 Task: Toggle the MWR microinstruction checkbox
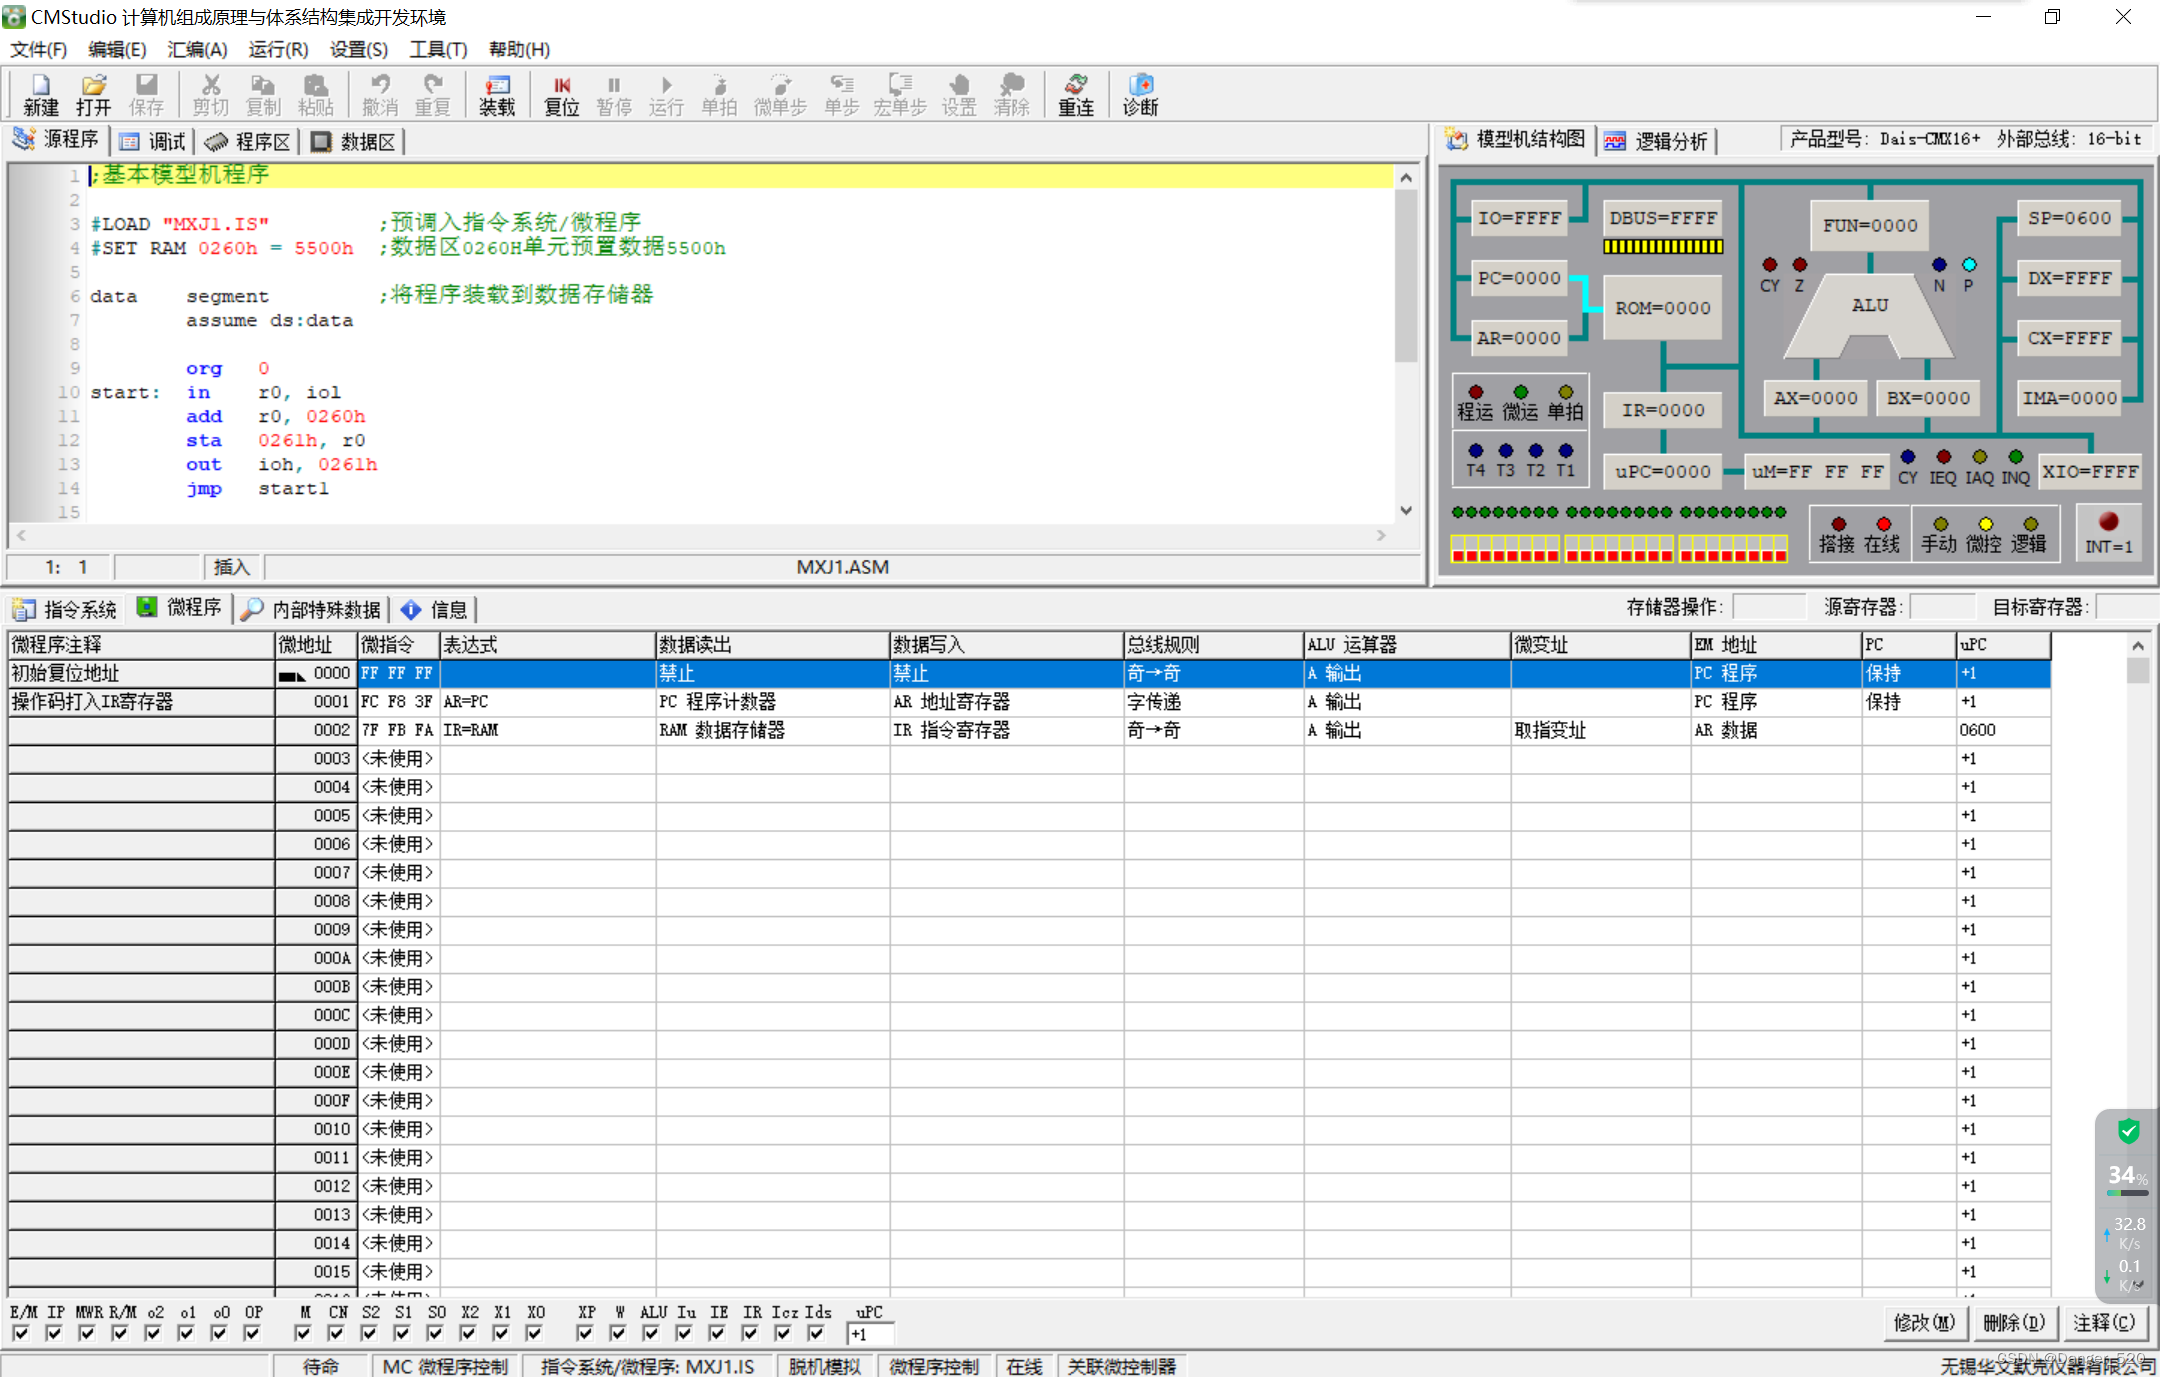(87, 1333)
